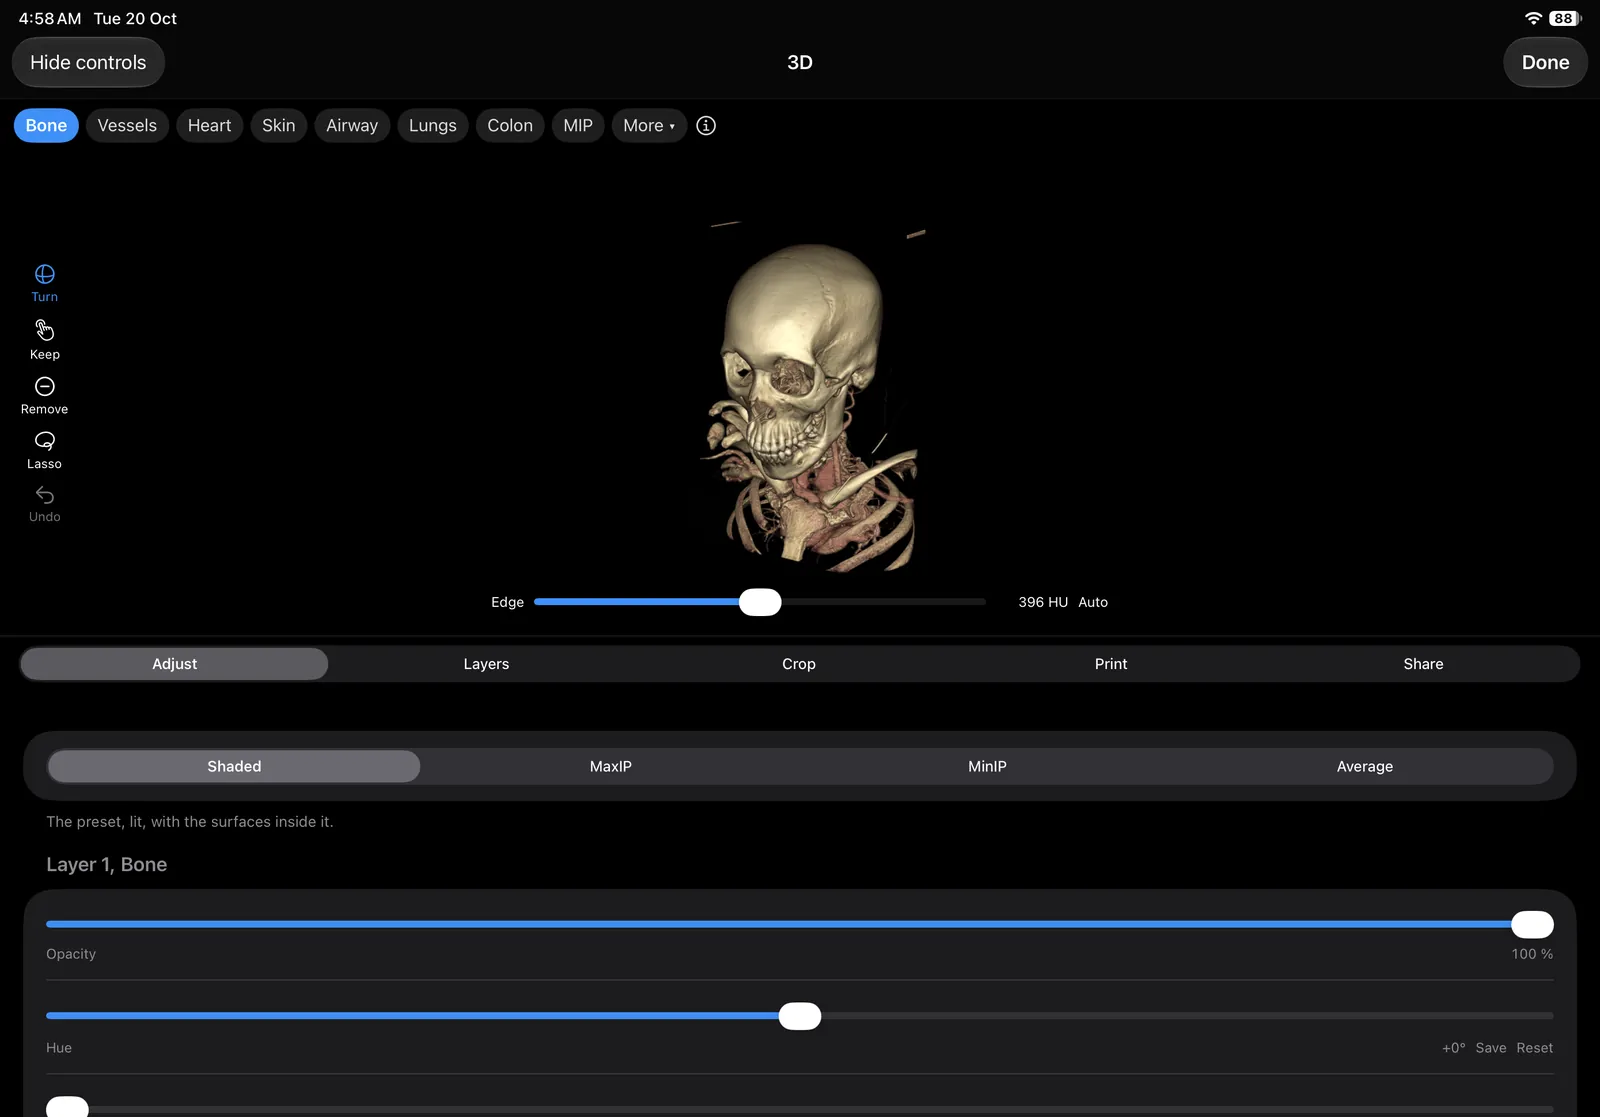Viewport: 1600px width, 1117px height.
Task: Choose the MIP preset
Action: (x=578, y=125)
